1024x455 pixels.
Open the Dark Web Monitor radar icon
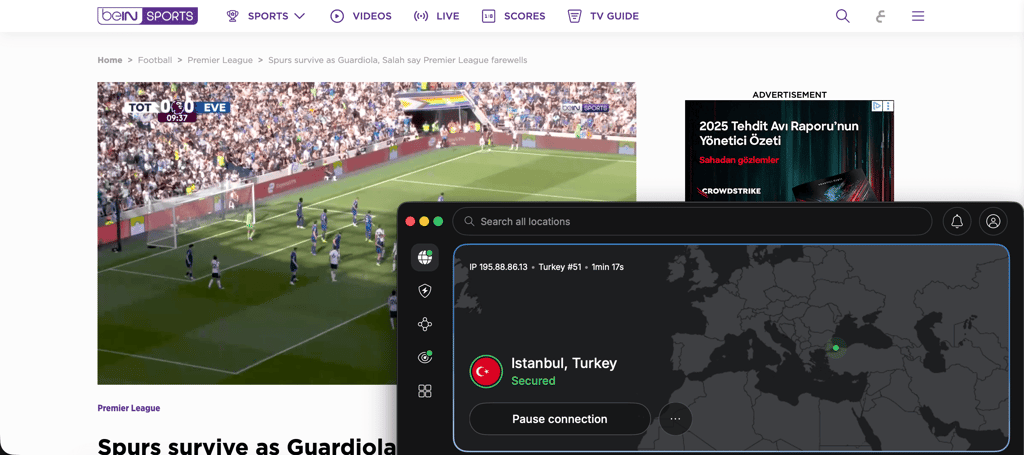pyautogui.click(x=424, y=357)
